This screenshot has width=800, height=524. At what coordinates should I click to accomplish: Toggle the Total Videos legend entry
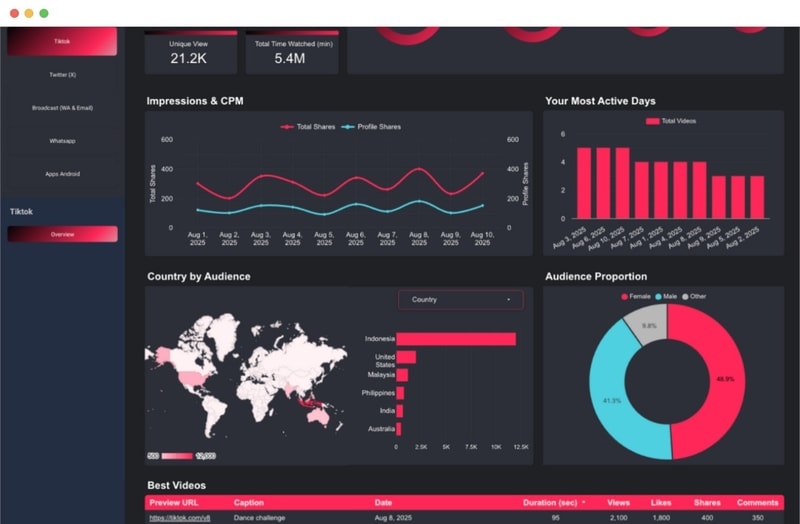point(670,121)
